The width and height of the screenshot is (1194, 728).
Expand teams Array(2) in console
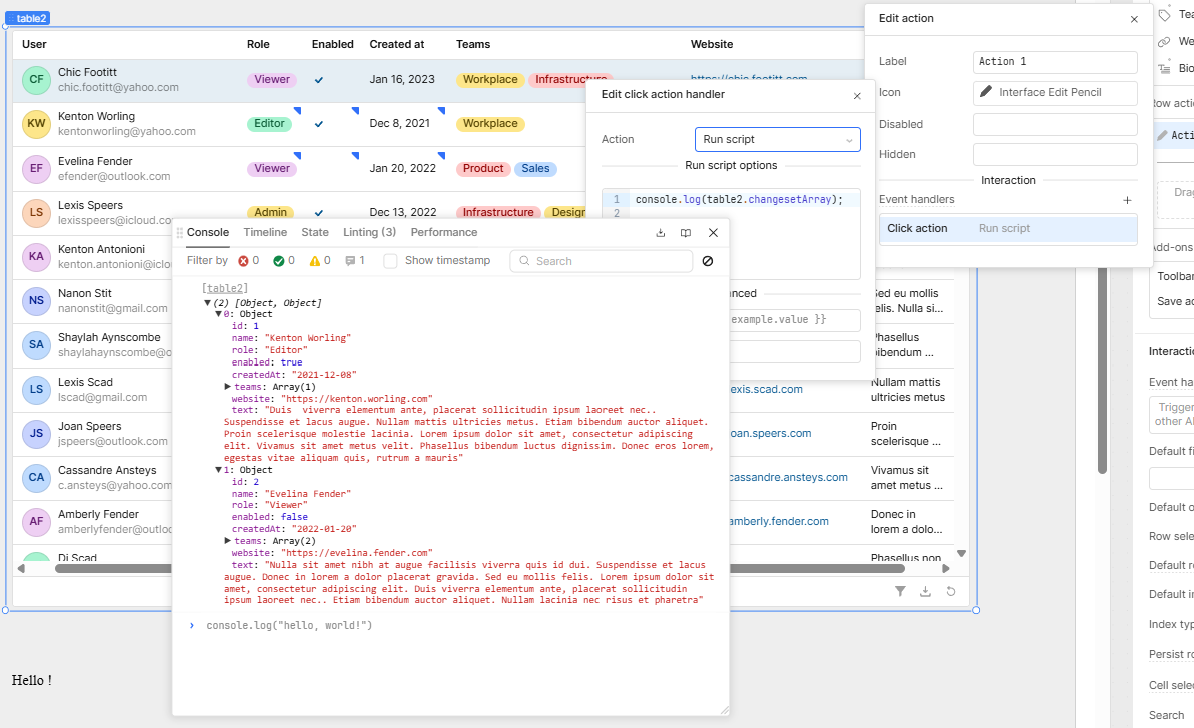tap(228, 541)
